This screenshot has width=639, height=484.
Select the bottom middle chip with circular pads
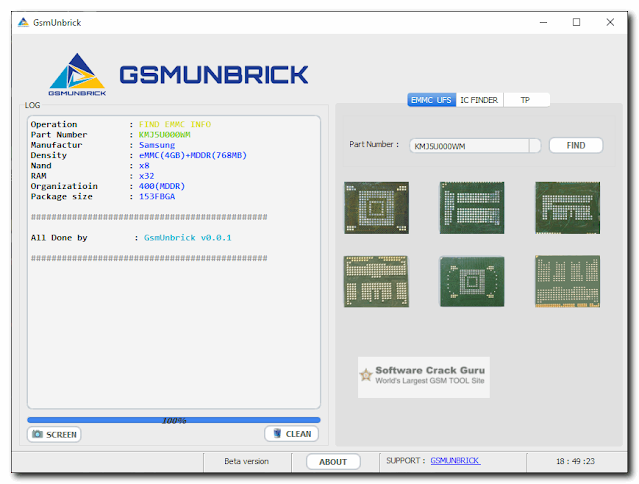tap(472, 281)
